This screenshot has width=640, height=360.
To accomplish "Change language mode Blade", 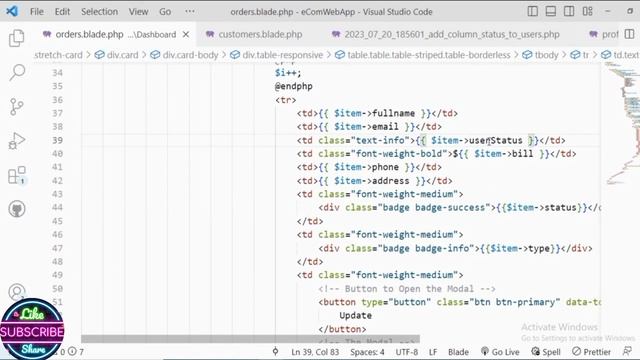I will 458,352.
